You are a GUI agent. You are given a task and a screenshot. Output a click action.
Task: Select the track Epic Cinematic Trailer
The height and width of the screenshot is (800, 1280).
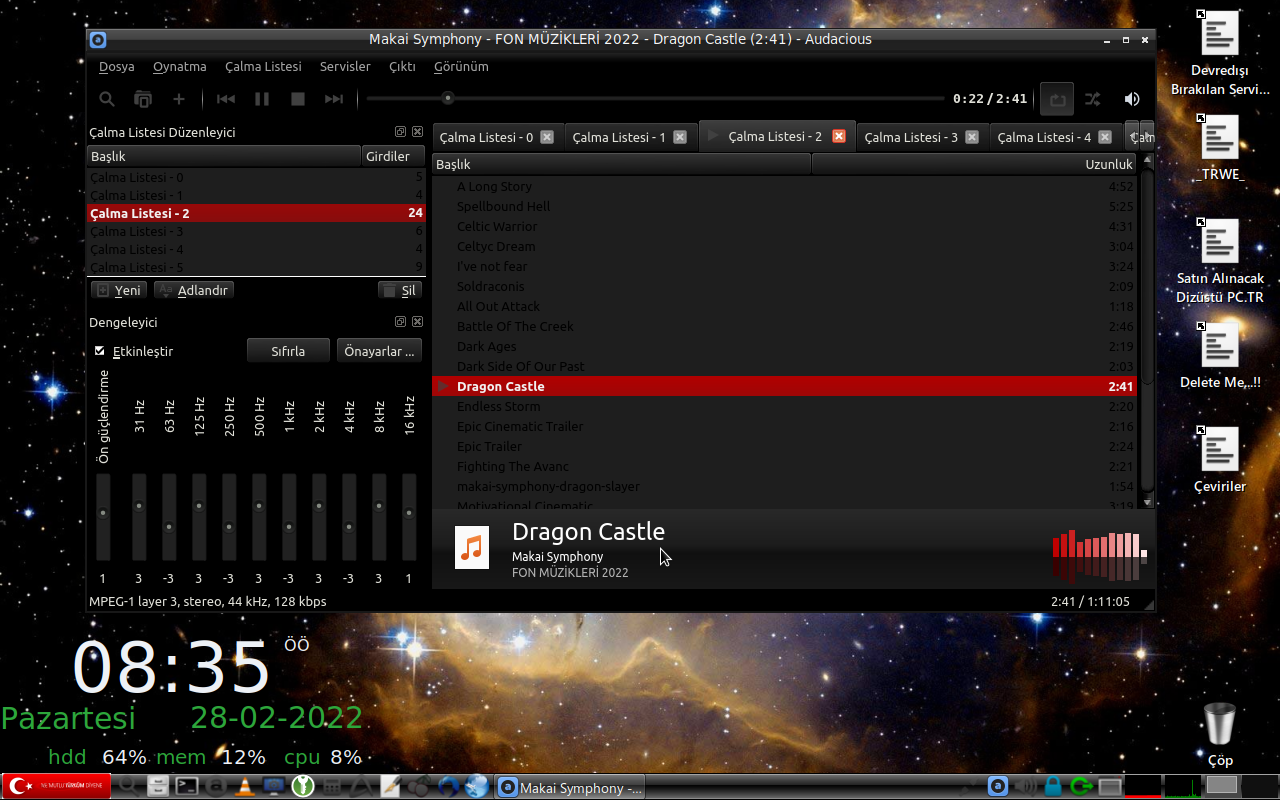(x=785, y=426)
